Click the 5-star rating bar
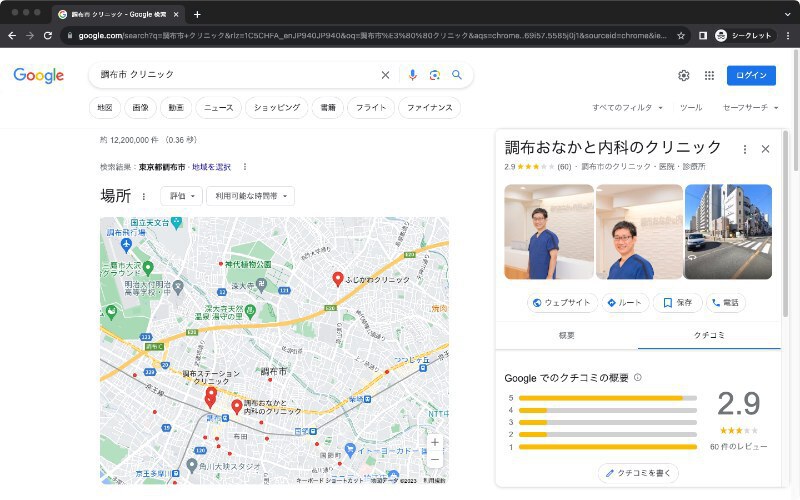Screen dimensions: 800x500 coord(607,398)
